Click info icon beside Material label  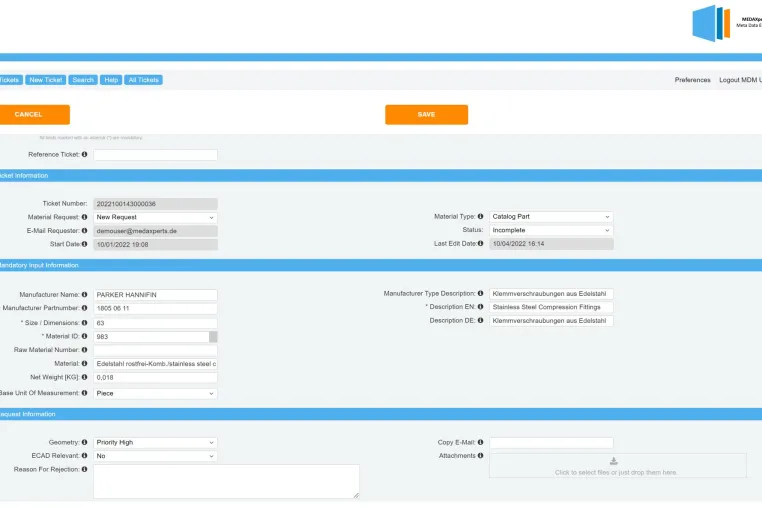(85, 364)
